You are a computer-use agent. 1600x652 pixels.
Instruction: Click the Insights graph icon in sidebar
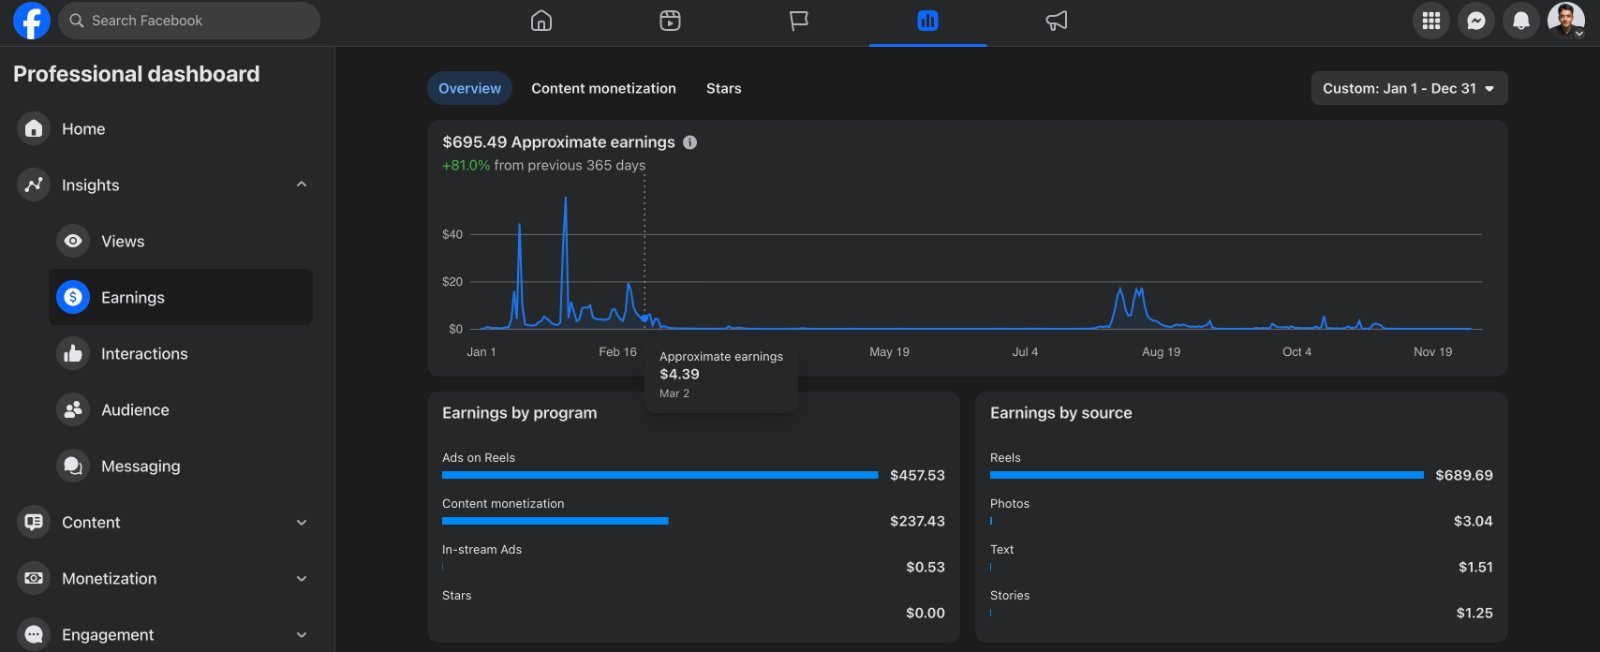[34, 185]
